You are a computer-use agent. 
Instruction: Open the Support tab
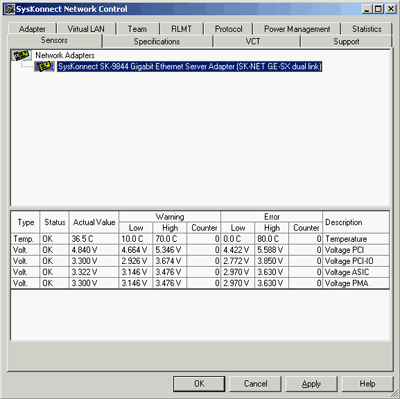(x=346, y=41)
